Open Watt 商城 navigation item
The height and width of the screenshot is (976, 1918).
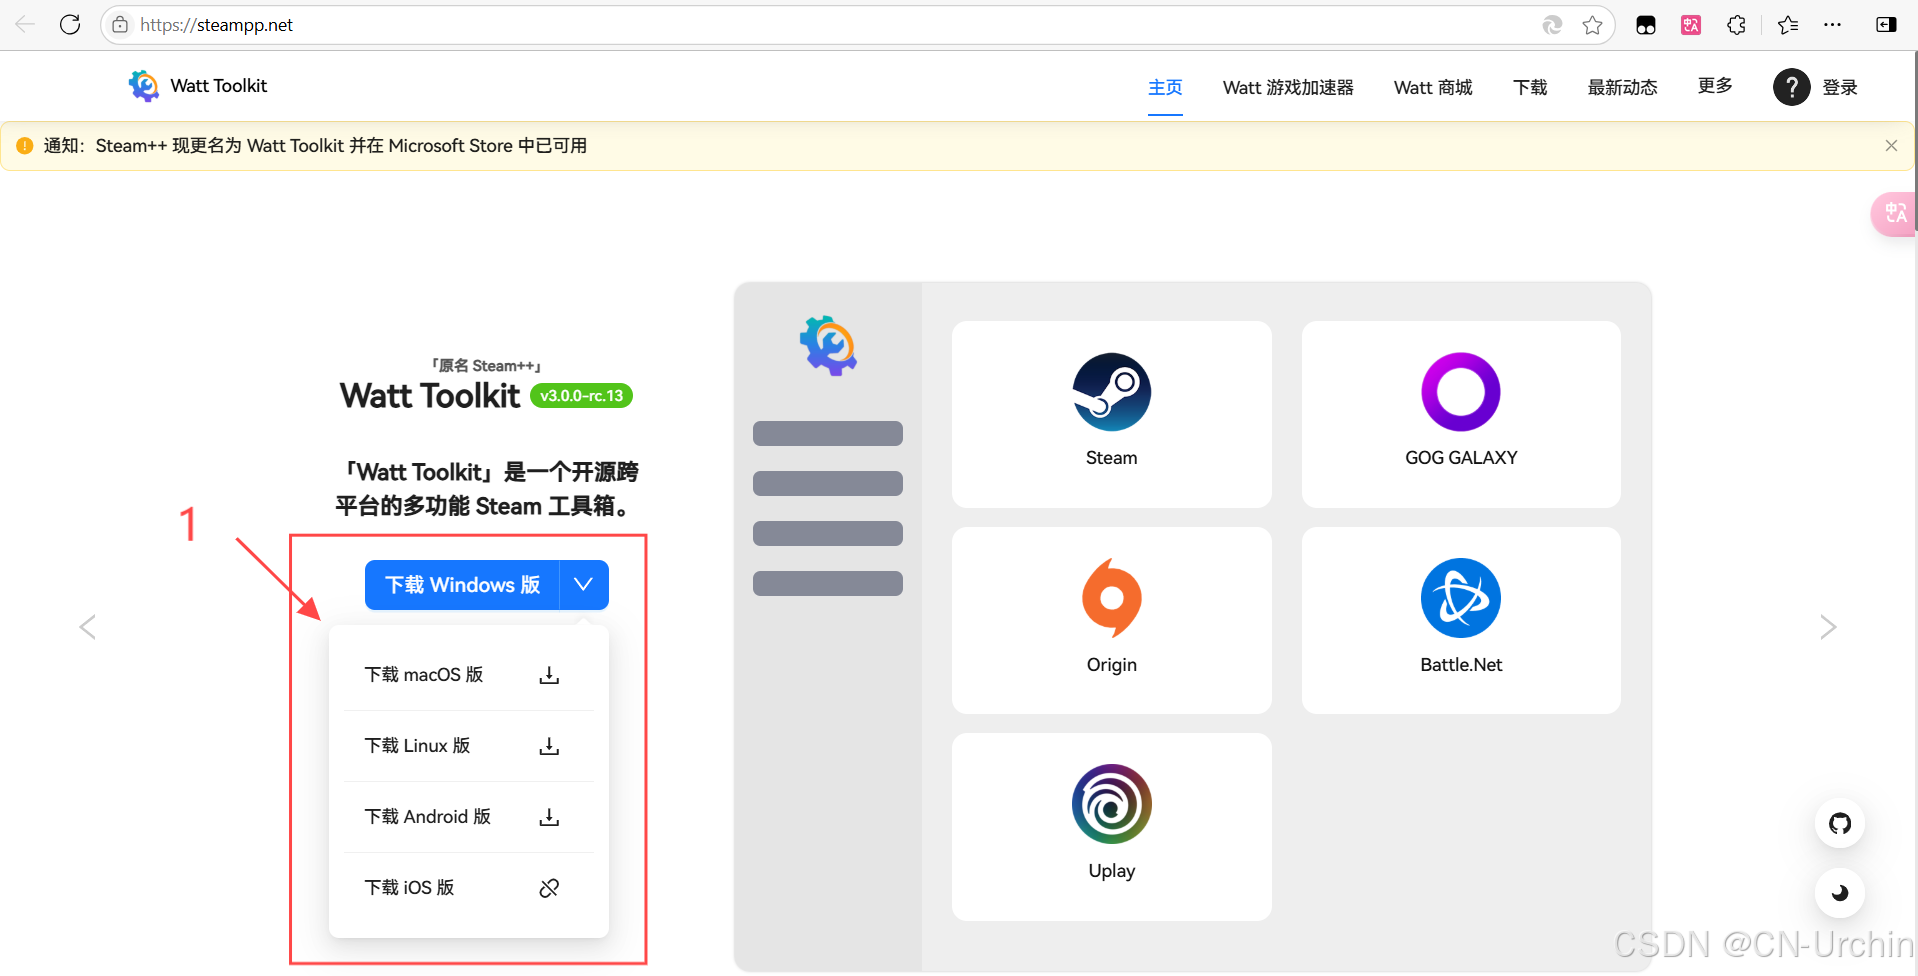[x=1433, y=87]
